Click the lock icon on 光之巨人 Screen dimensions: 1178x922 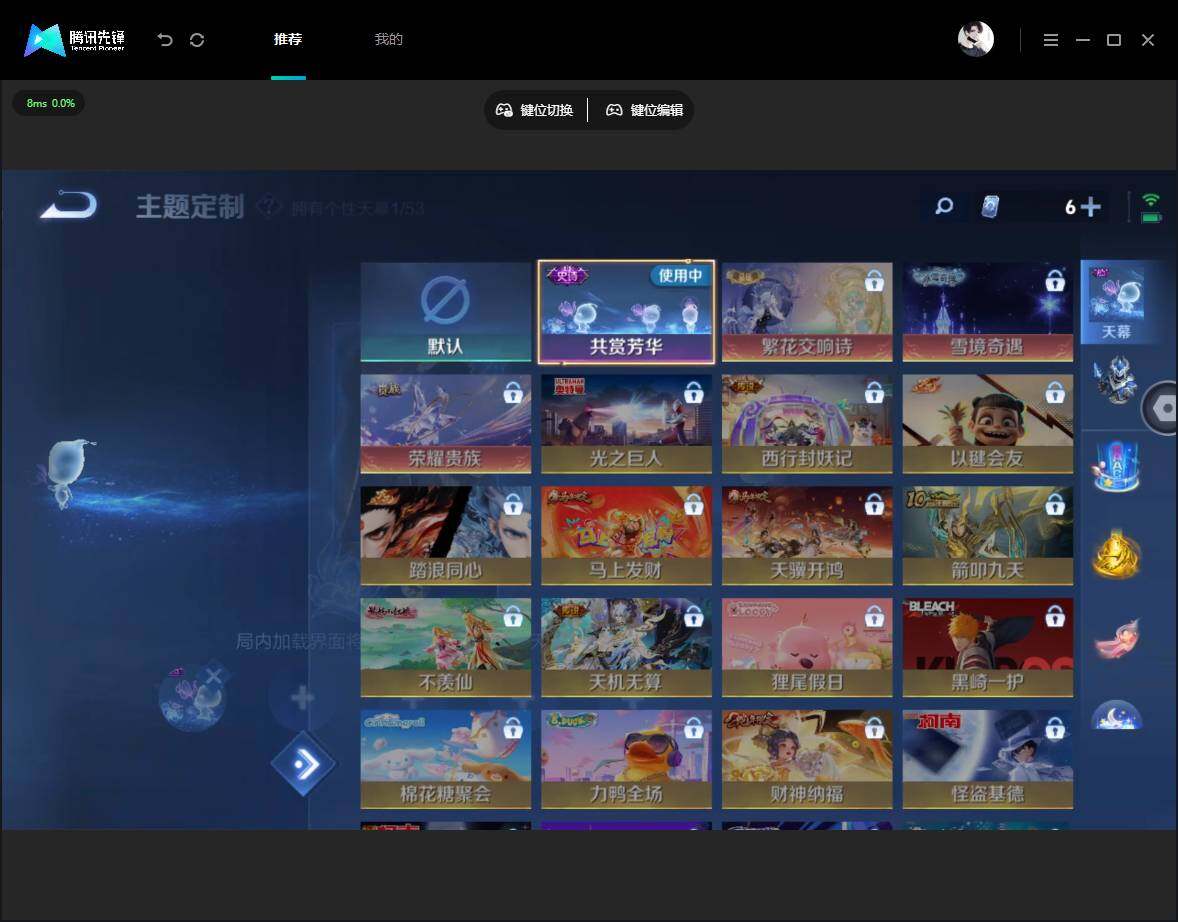coord(693,392)
